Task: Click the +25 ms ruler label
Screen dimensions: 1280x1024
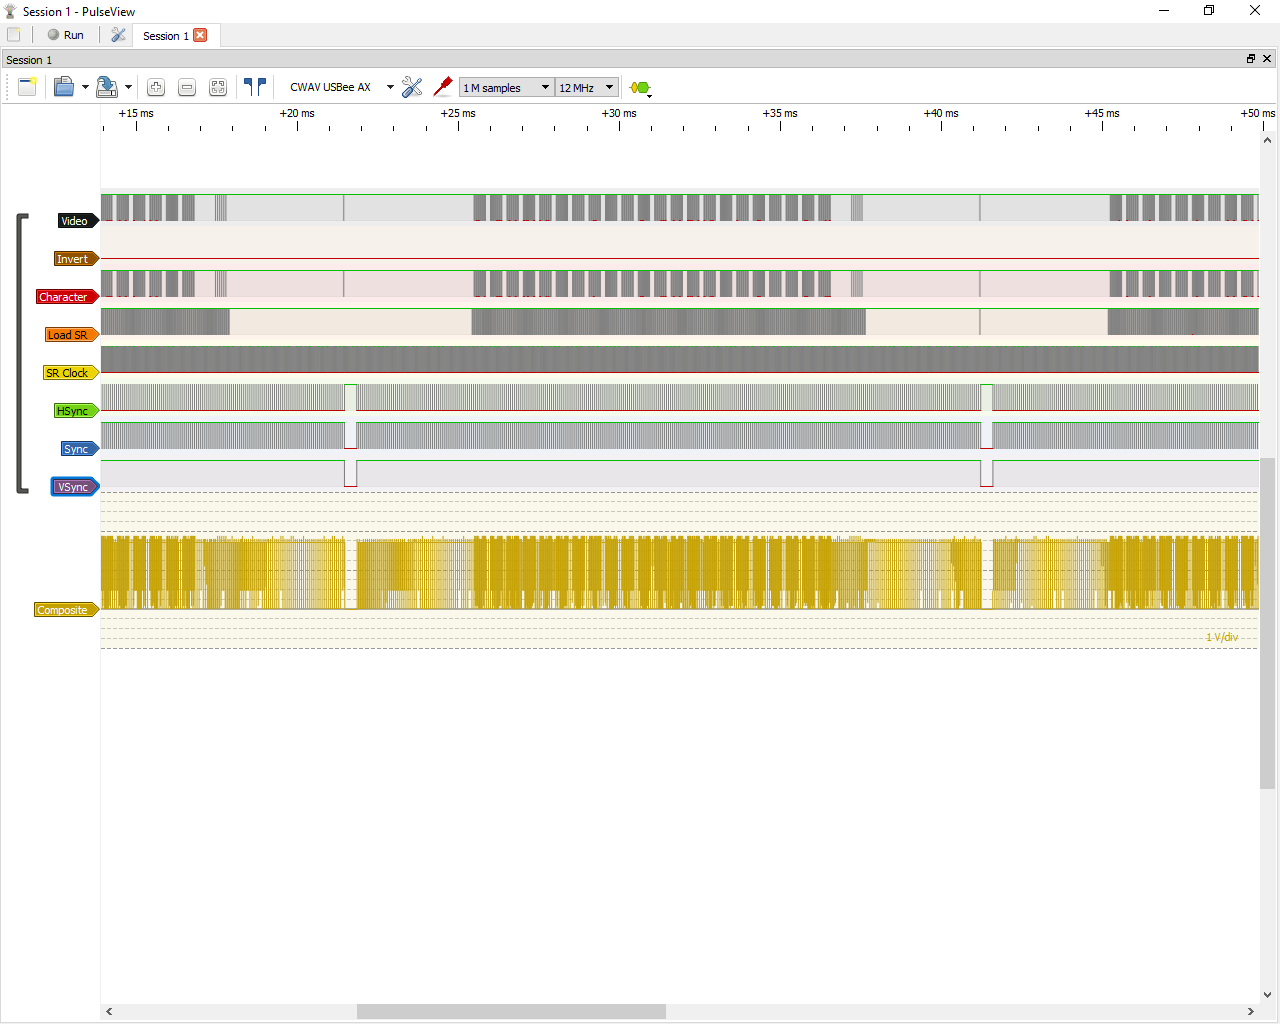Action: [x=458, y=113]
